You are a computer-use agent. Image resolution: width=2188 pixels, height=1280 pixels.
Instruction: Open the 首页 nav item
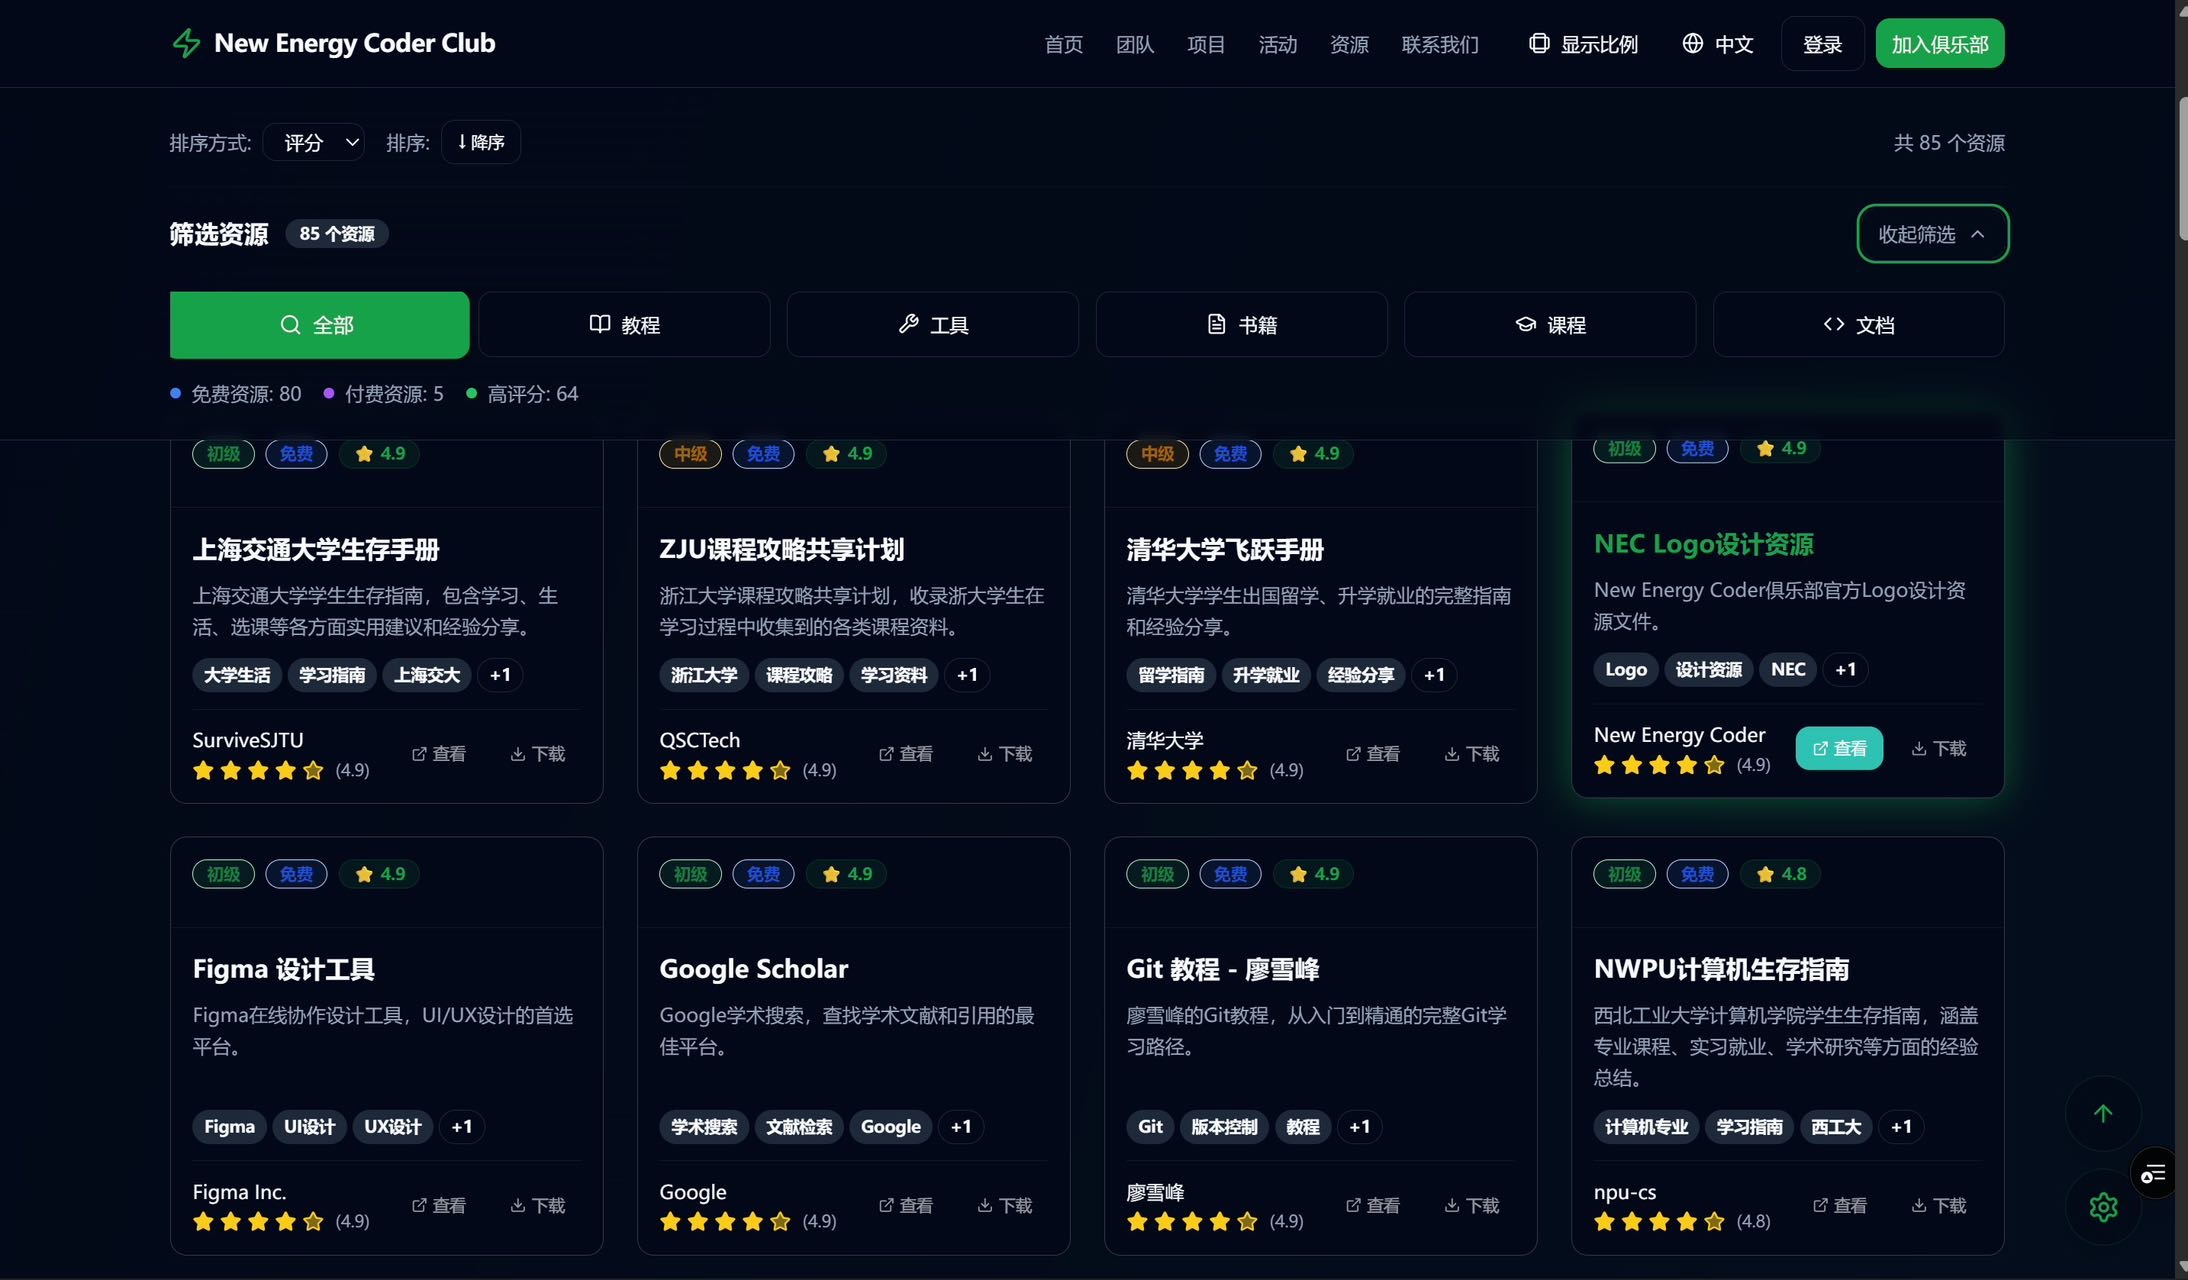[1063, 44]
